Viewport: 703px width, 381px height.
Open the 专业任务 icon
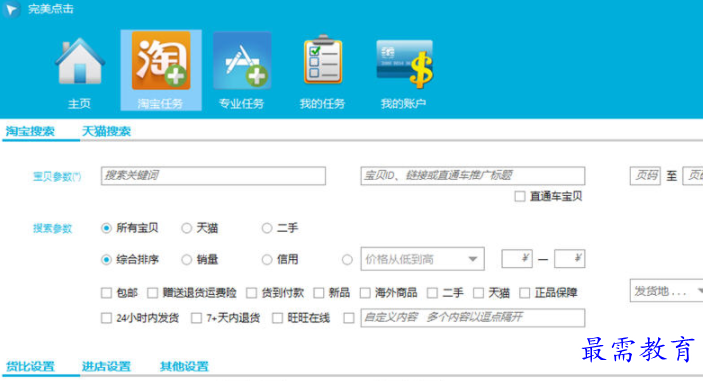coord(242,61)
